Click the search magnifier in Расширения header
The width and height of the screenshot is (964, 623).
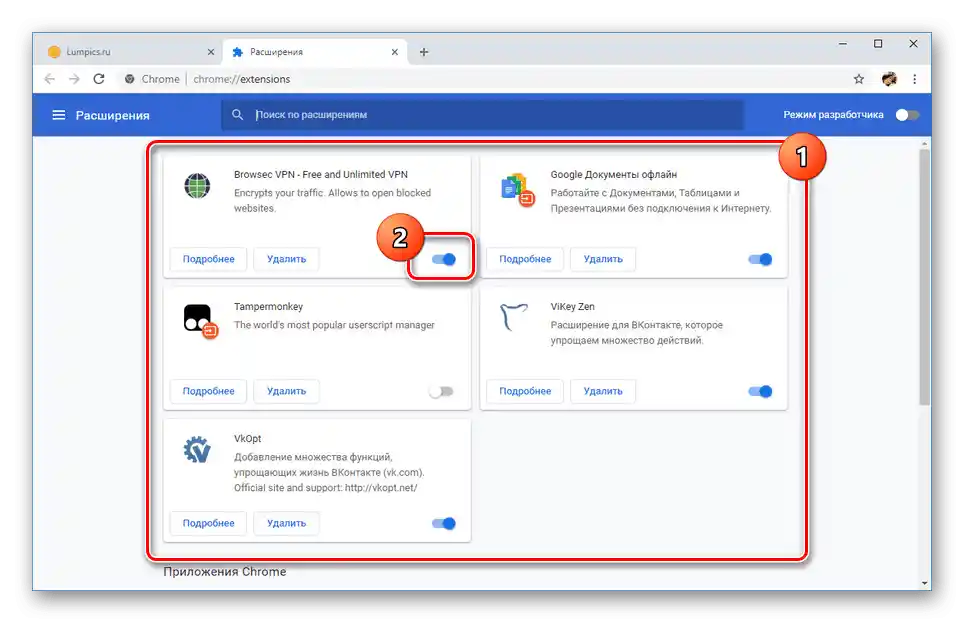click(237, 114)
